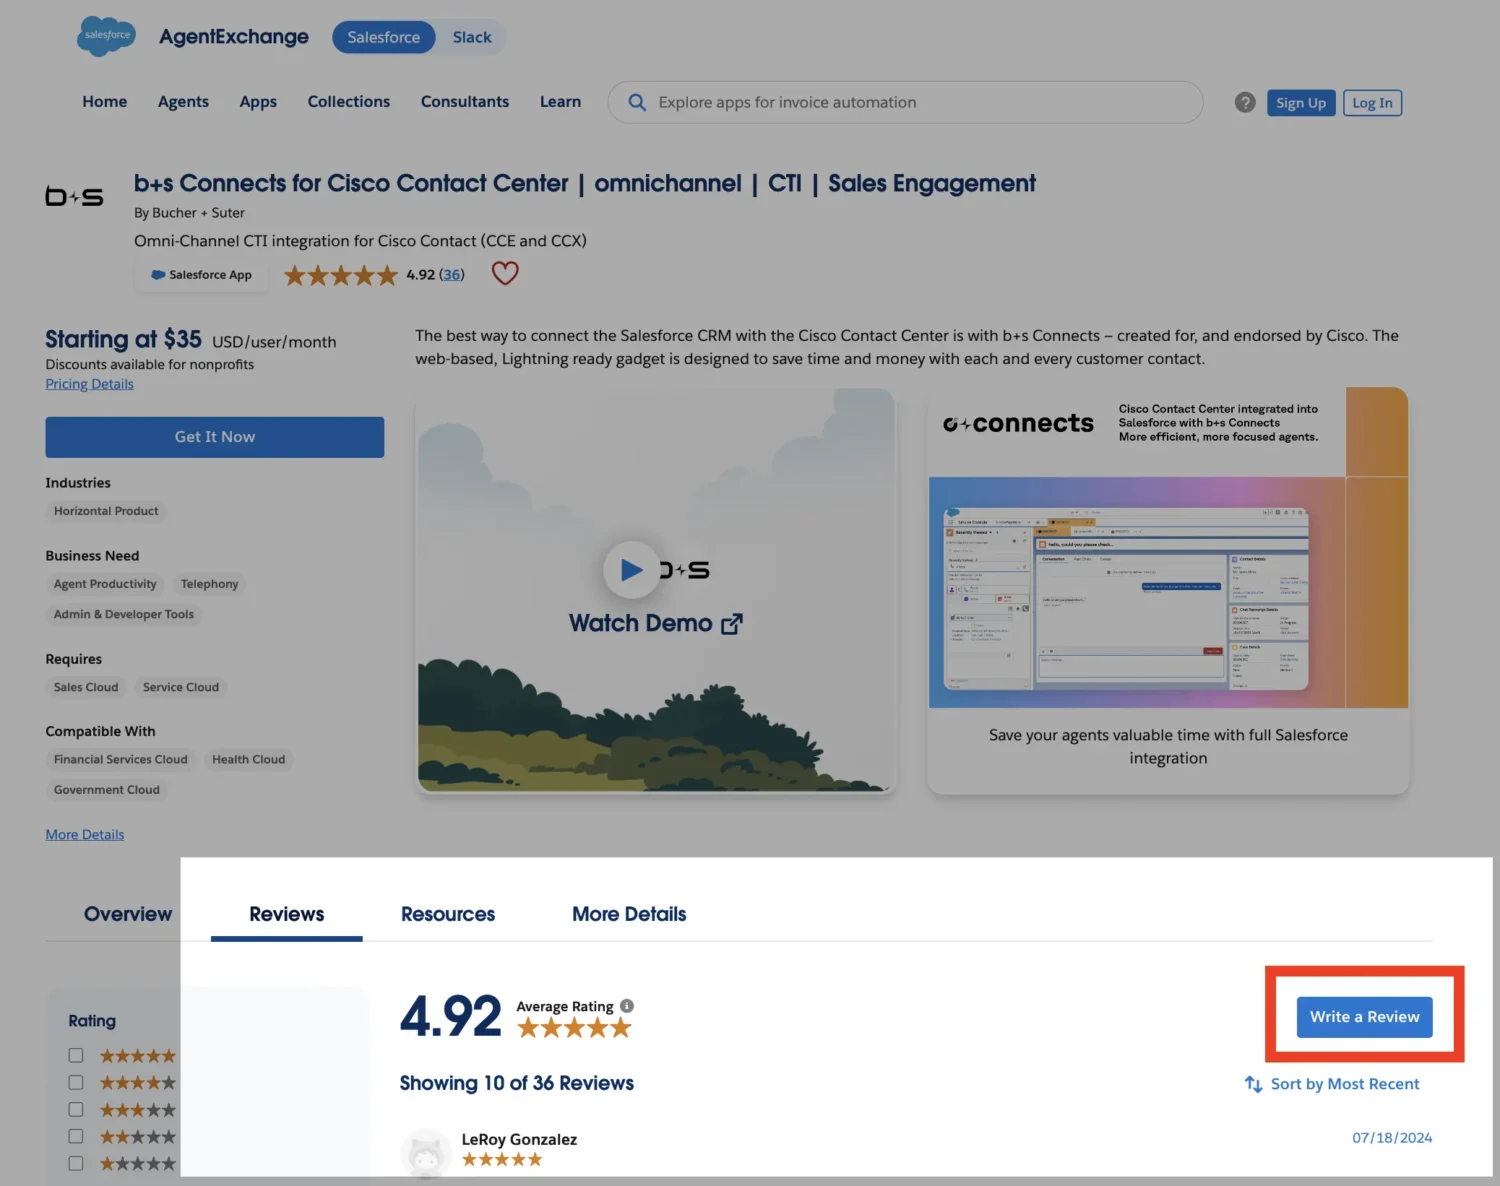
Task: Click the Salesforce cloud logo
Action: coord(106,36)
